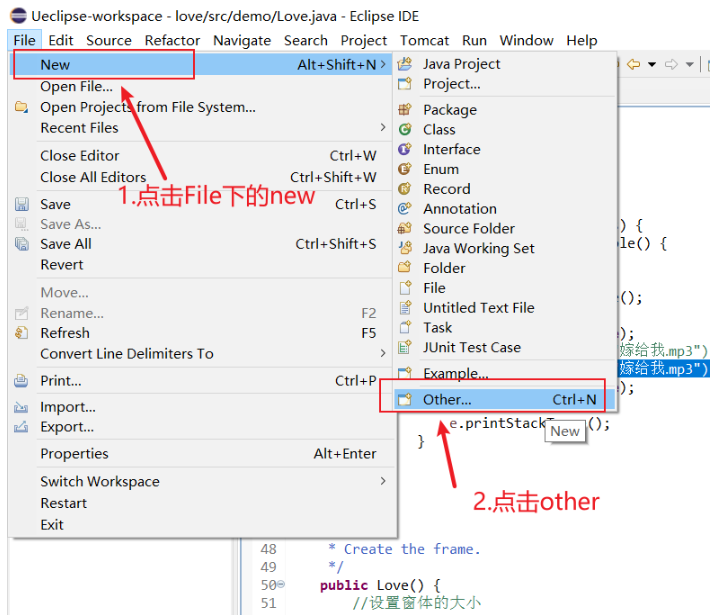Open the Navigate menu
Screen dimensions: 719x615
click(x=242, y=40)
